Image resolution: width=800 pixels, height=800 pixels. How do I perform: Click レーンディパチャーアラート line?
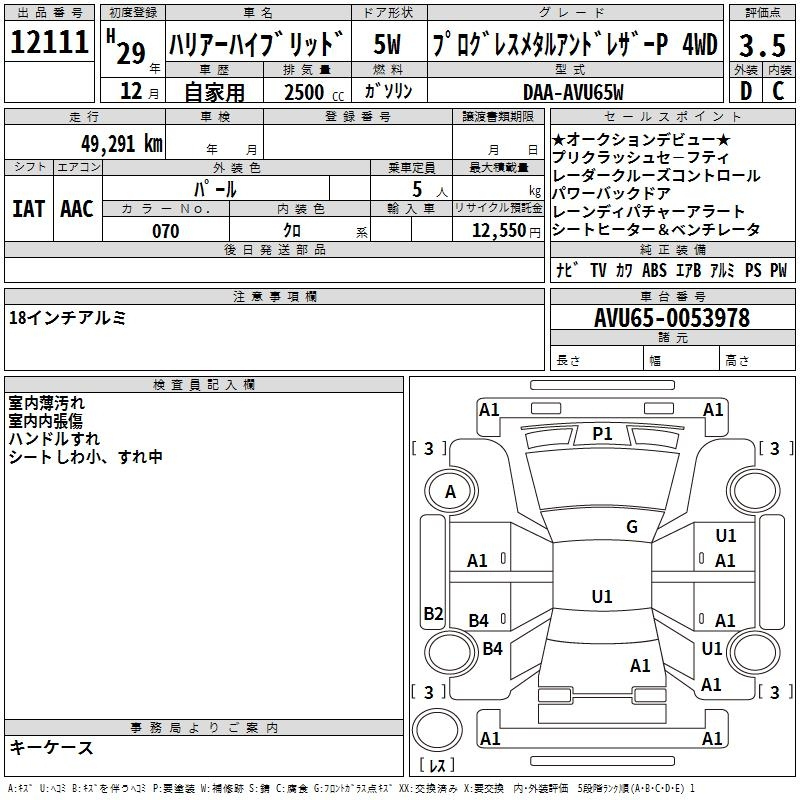tap(648, 211)
